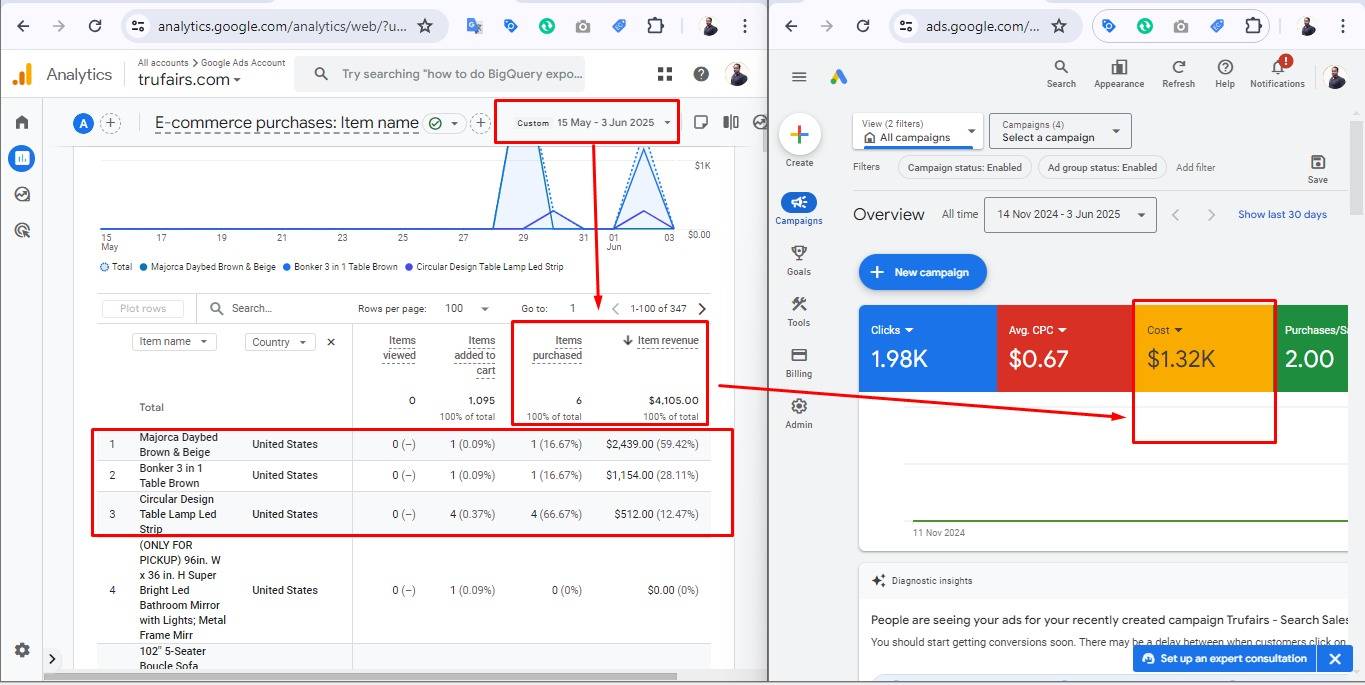Click Analytics account profile avatar
Image resolution: width=1365 pixels, height=685 pixels.
[x=737, y=74]
